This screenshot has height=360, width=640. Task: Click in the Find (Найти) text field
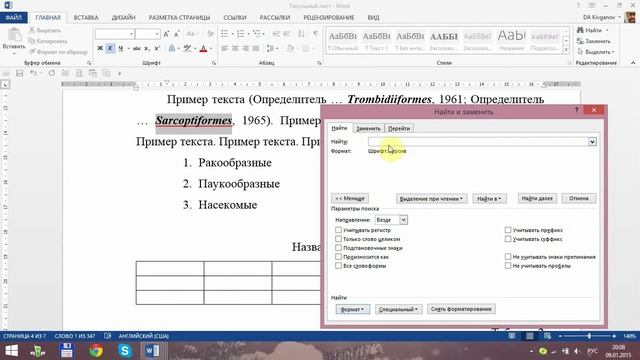tap(478, 142)
